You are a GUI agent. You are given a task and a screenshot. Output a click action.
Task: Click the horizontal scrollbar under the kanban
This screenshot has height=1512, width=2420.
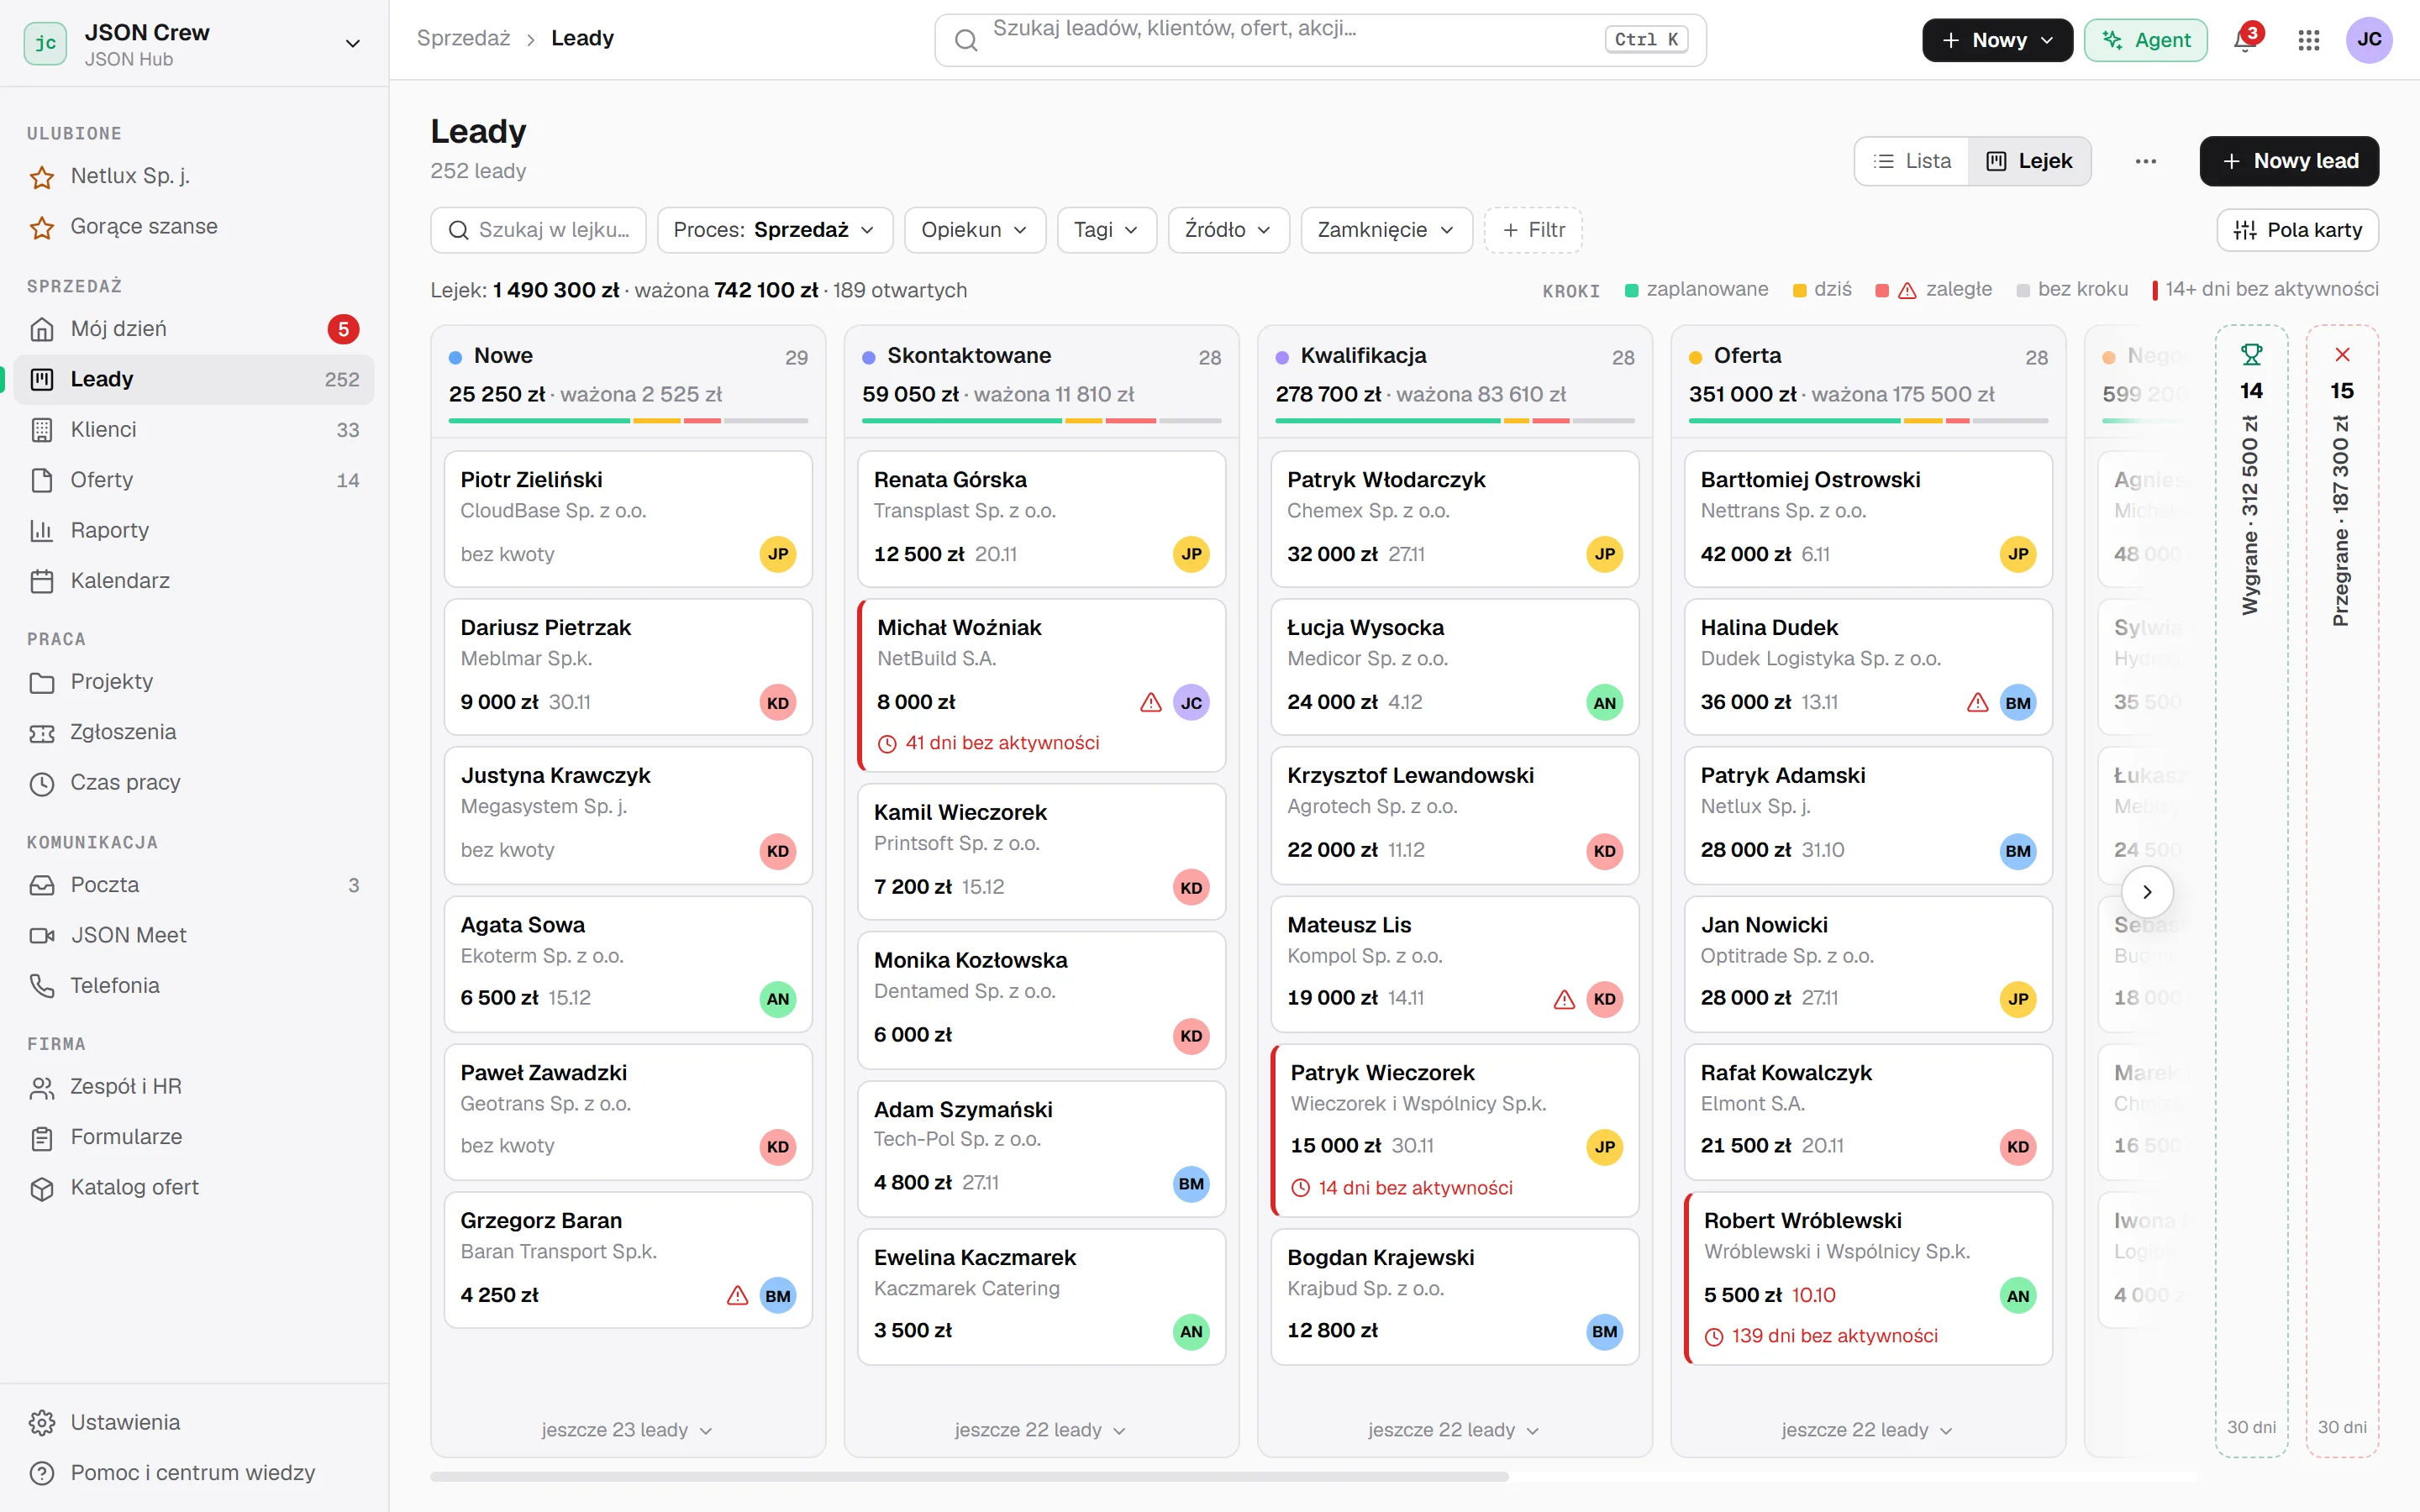coord(969,1476)
